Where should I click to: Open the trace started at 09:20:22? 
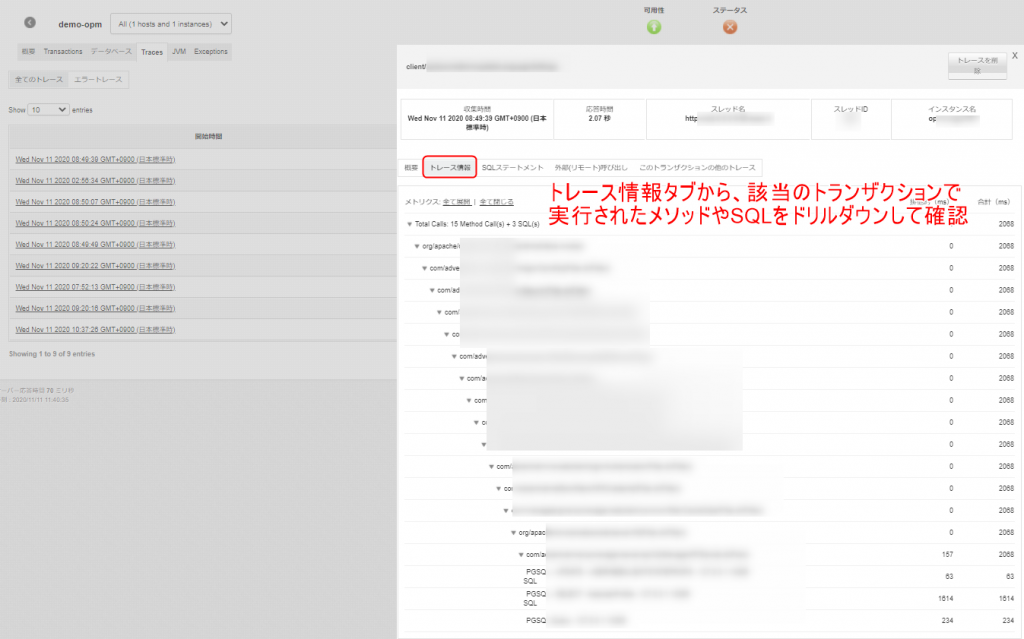click(95, 266)
